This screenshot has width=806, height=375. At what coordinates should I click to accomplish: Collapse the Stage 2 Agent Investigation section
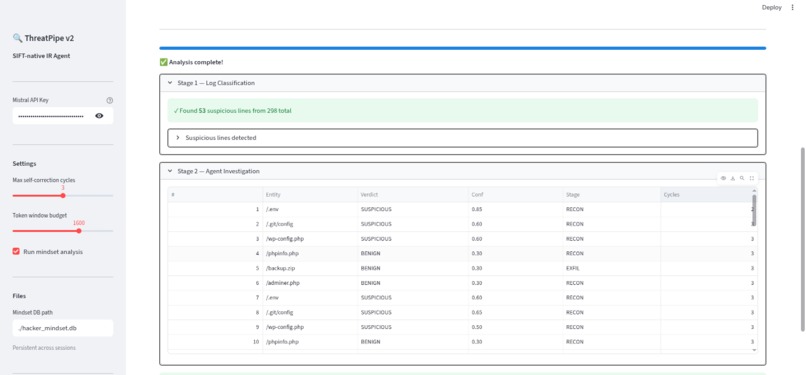pyautogui.click(x=463, y=171)
